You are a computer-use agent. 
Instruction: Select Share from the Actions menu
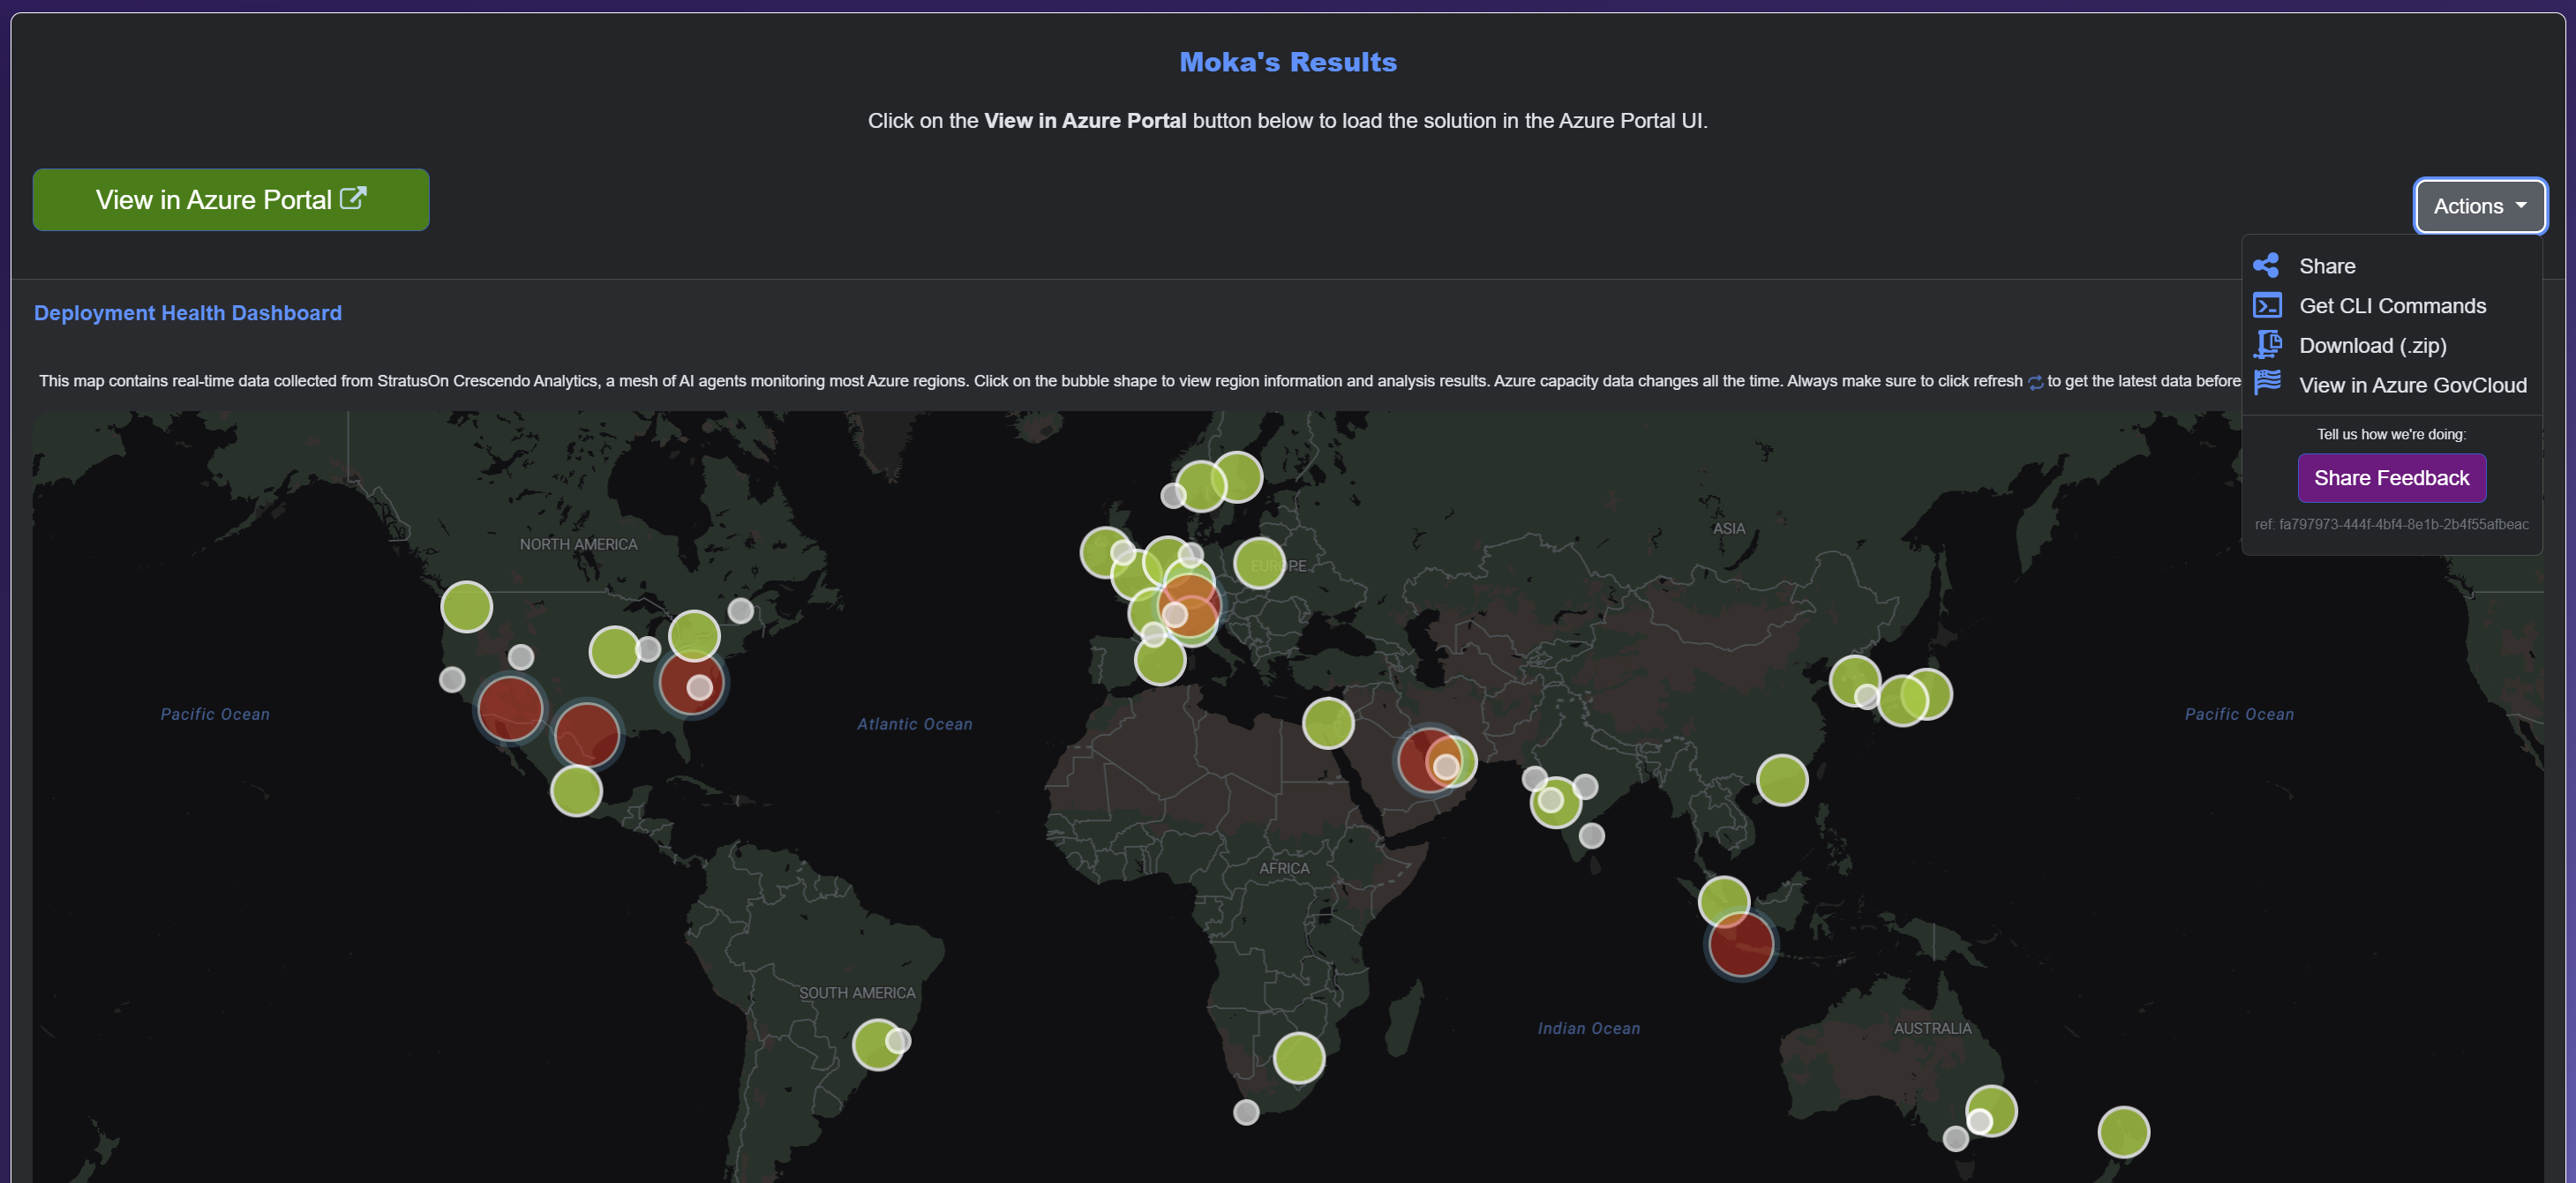pos(2329,265)
